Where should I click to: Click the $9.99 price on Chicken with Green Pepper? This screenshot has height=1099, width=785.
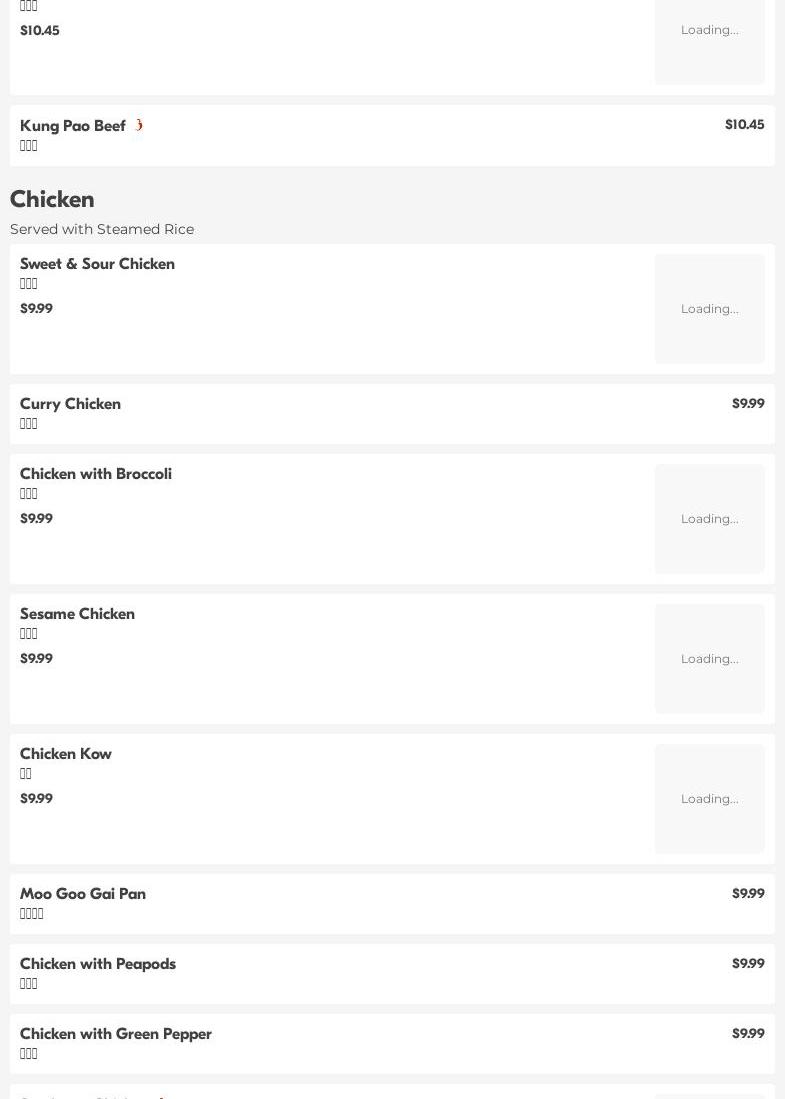748,1034
